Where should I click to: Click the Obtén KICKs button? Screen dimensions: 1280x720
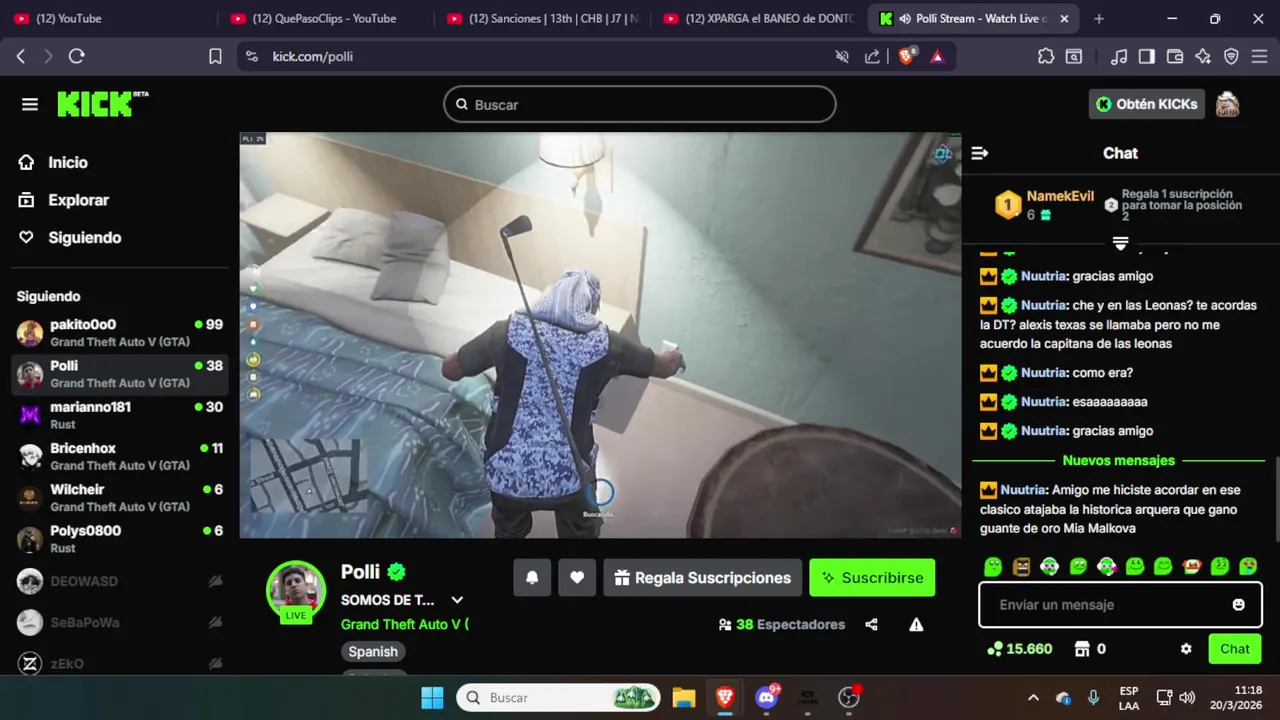(1146, 104)
